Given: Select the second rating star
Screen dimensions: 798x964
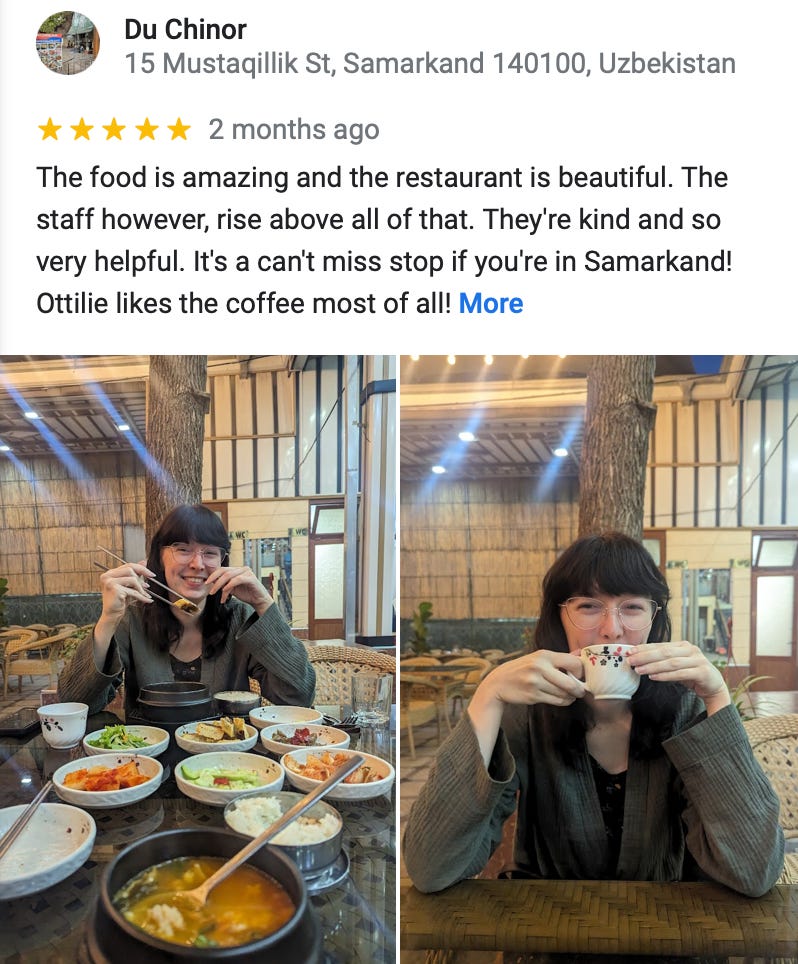Looking at the screenshot, I should click(81, 130).
